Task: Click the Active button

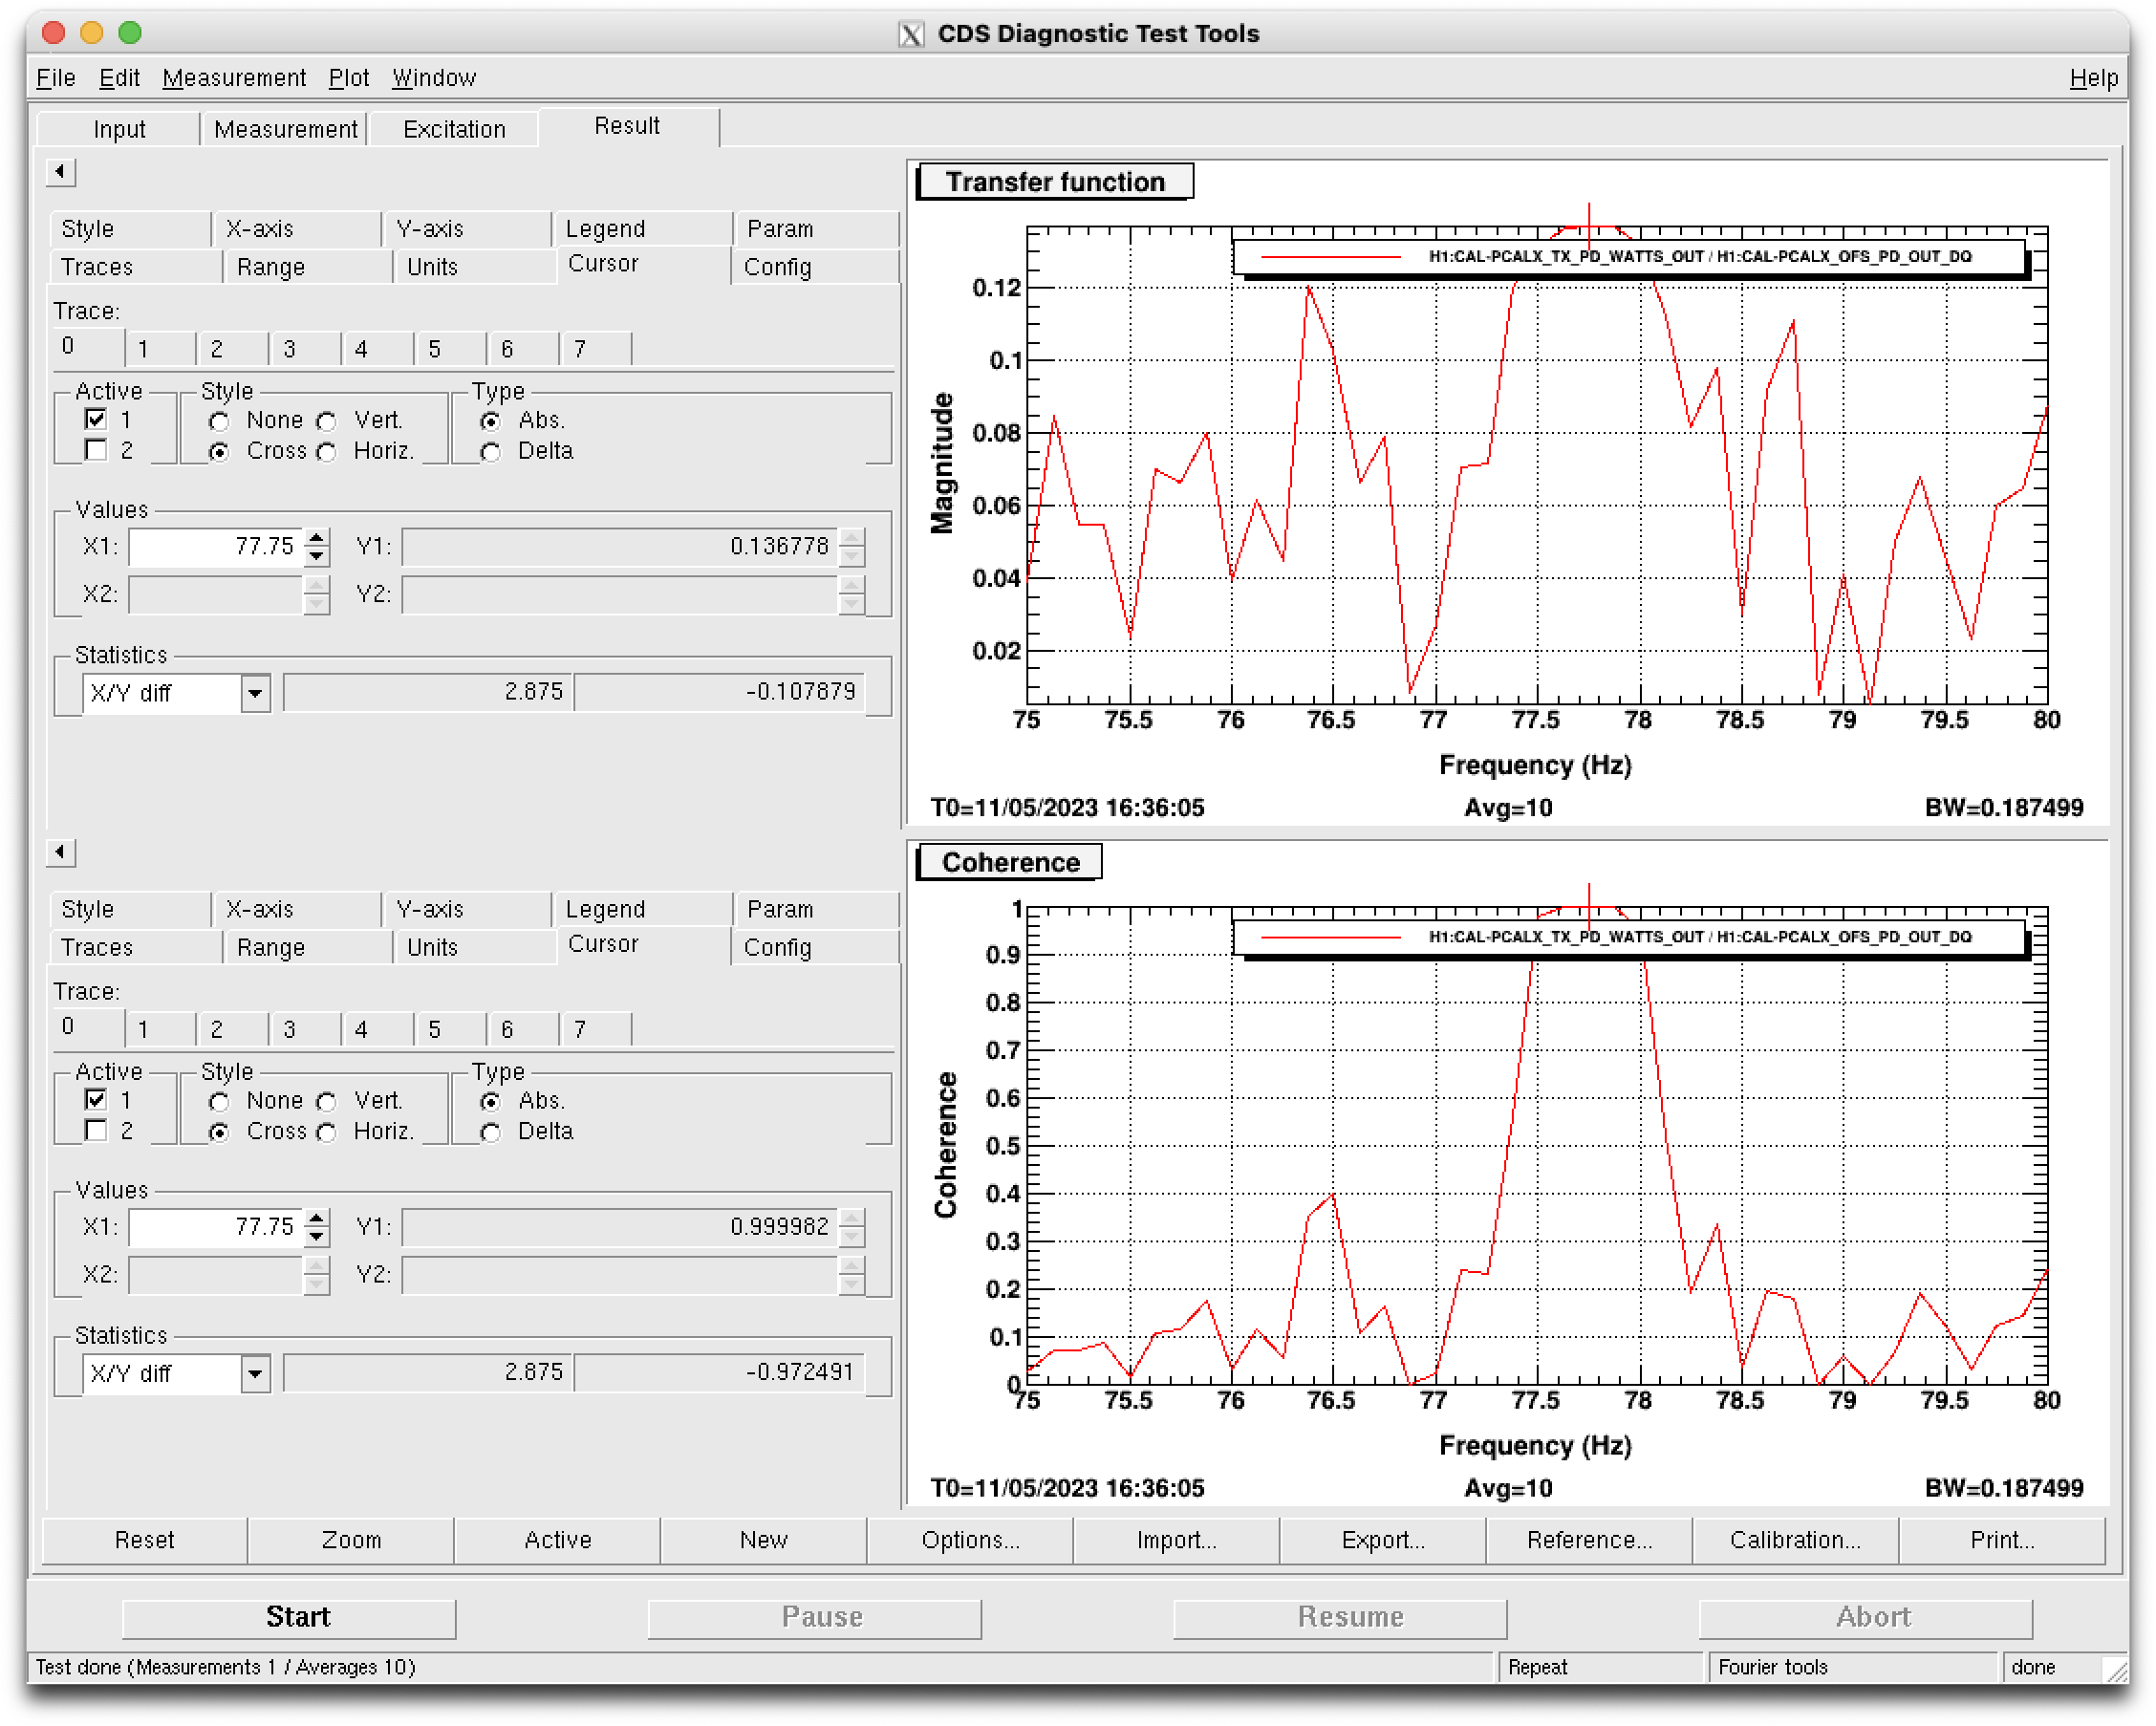Action: (558, 1540)
